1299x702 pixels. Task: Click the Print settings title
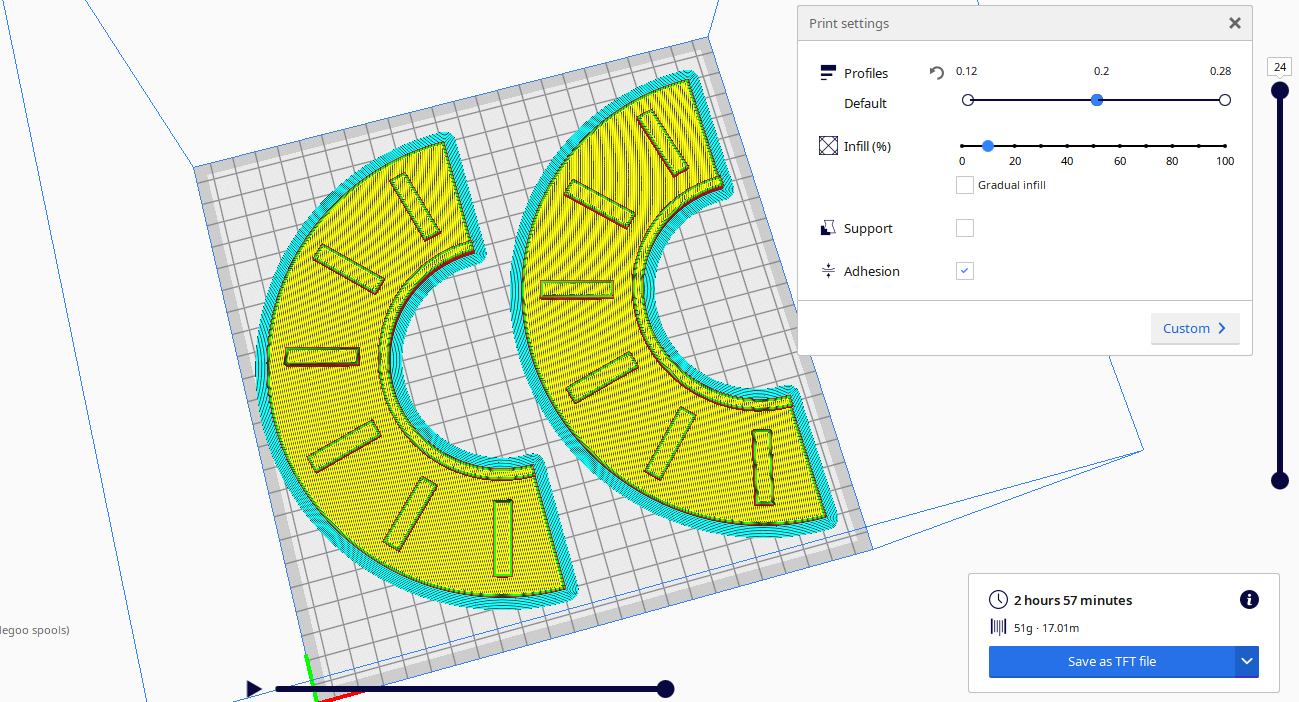pos(849,23)
